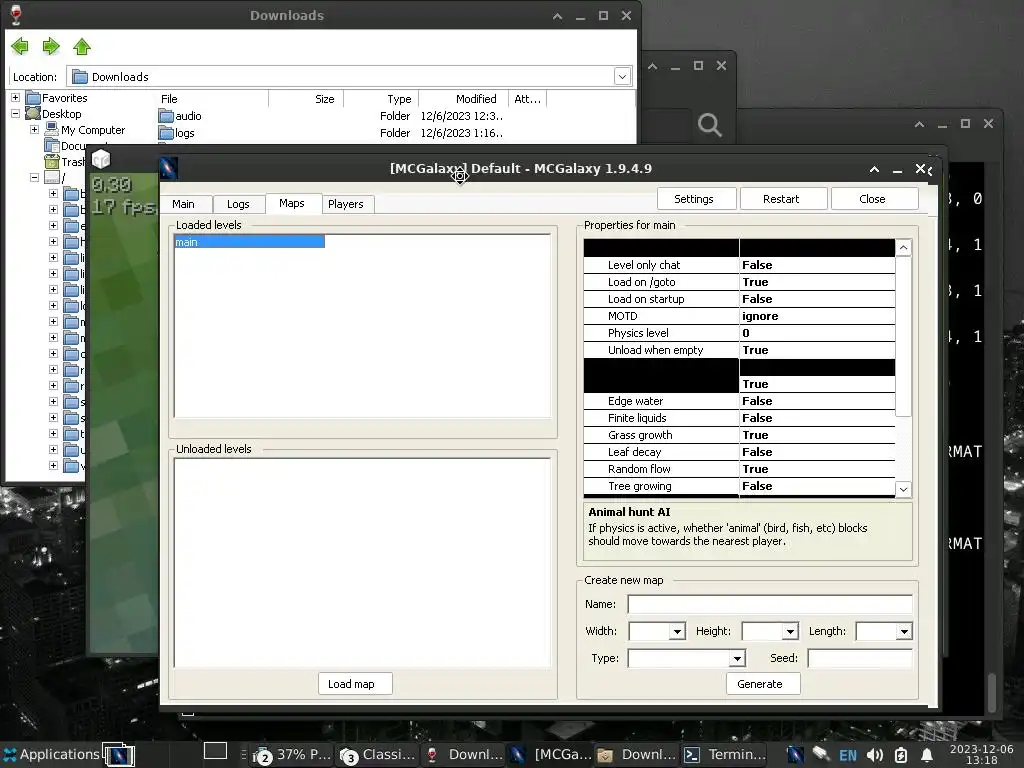1024x768 pixels.
Task: Click properties grid scroll-down arrow
Action: pos(903,489)
